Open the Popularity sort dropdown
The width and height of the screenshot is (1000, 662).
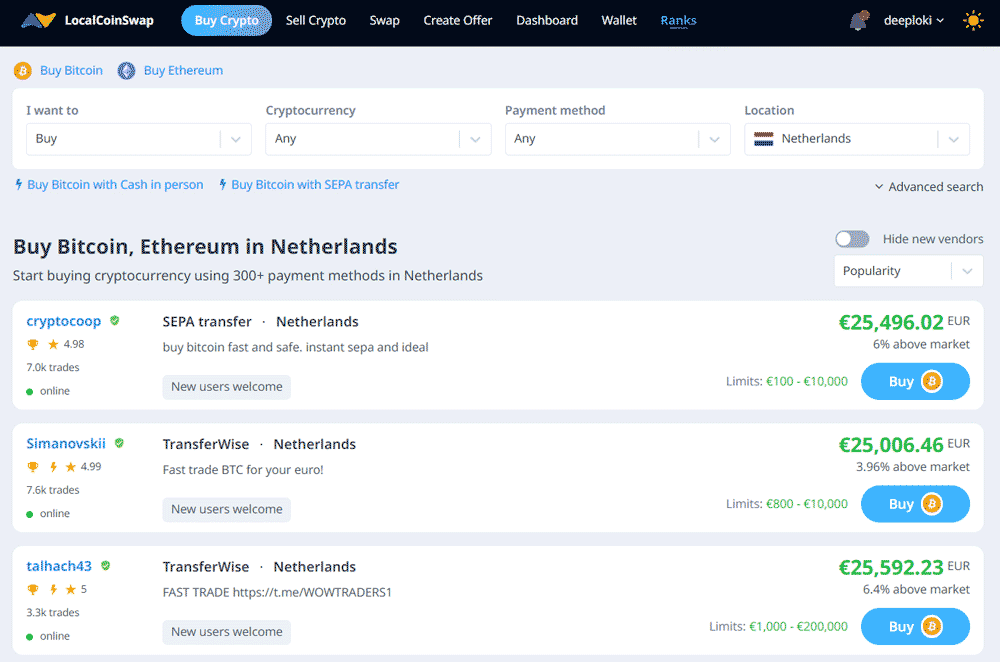(x=908, y=271)
